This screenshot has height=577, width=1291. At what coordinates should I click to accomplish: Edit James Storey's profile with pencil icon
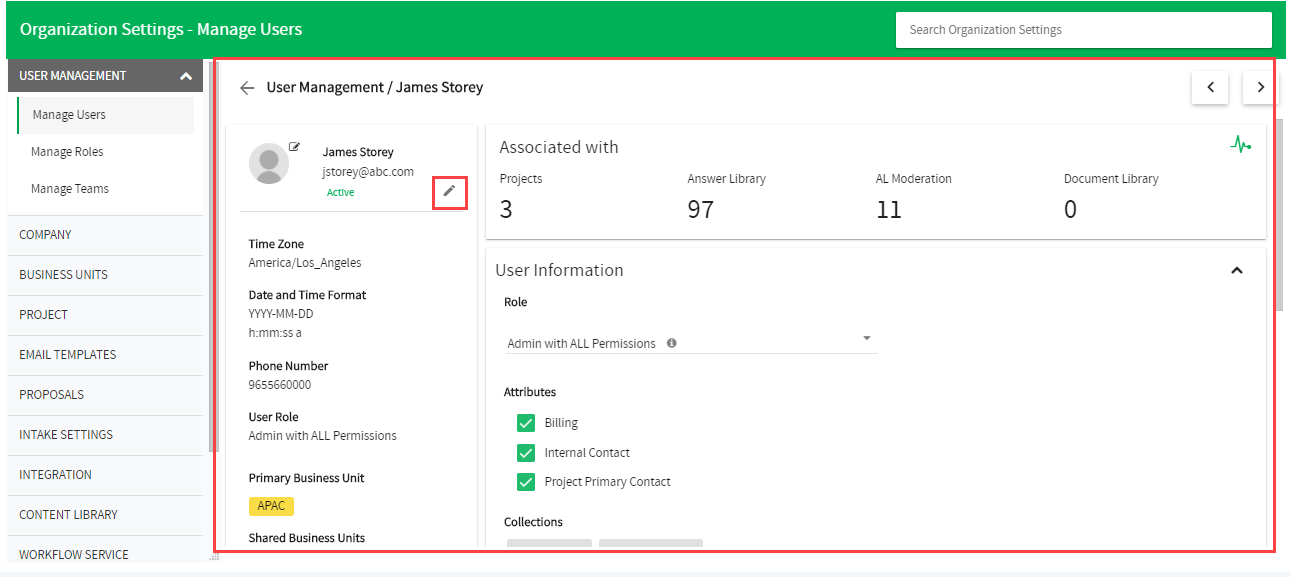[449, 191]
